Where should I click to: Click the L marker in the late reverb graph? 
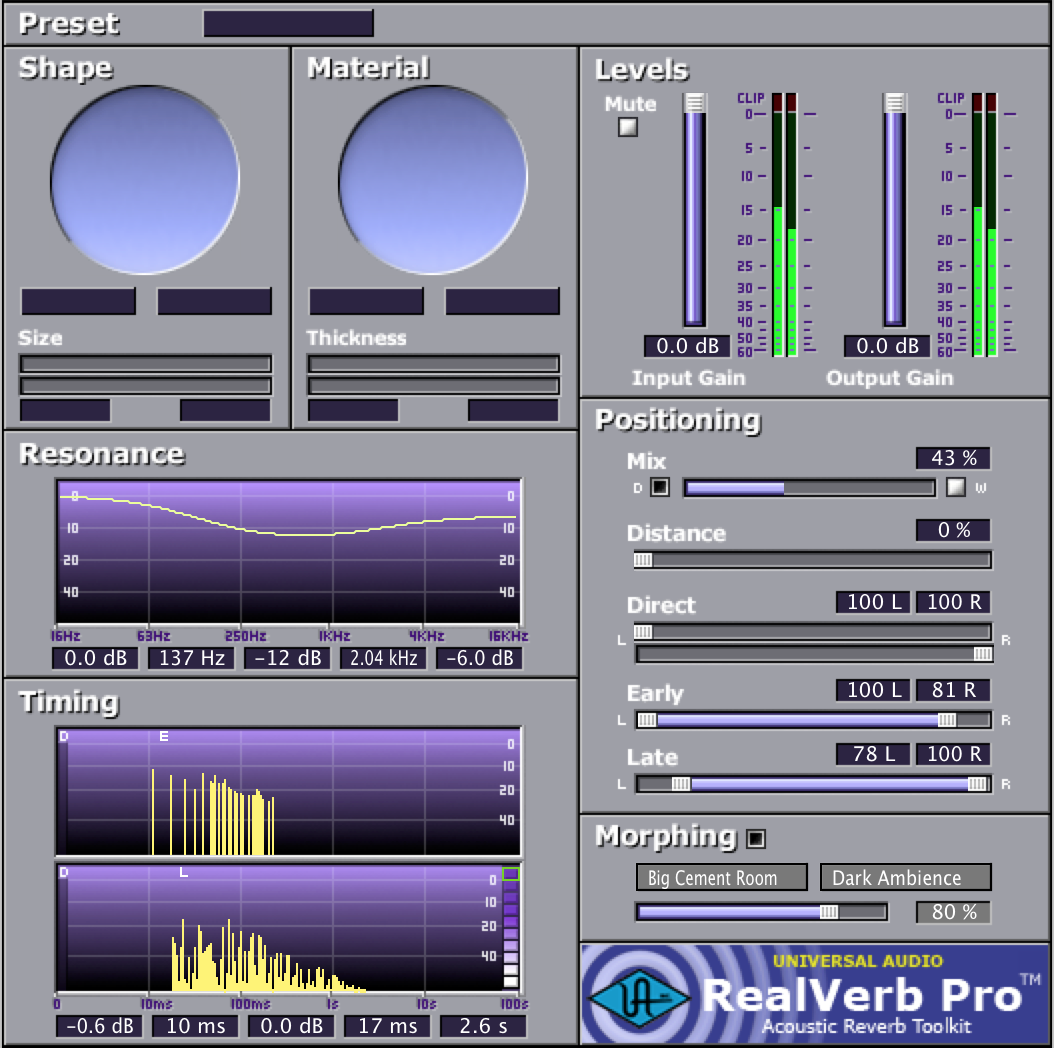point(184,873)
